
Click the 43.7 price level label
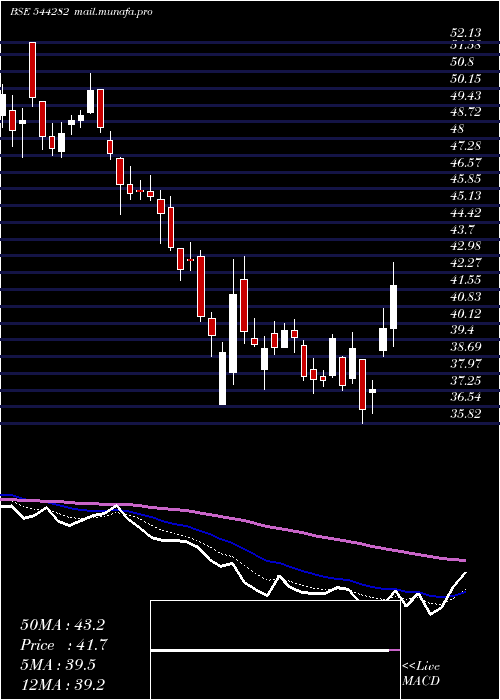[x=462, y=229]
